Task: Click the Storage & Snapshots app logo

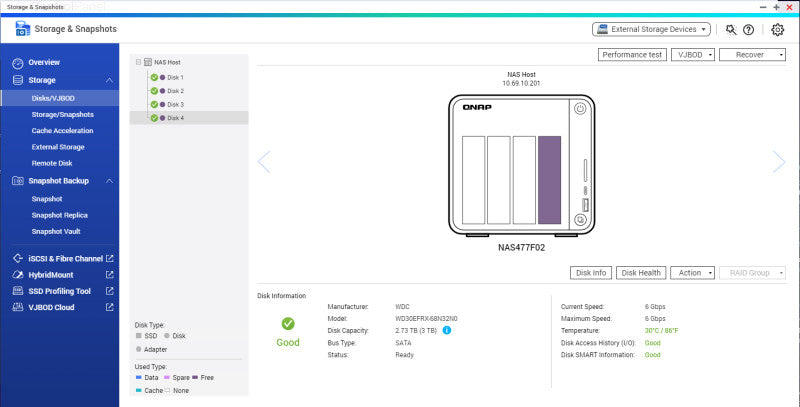Action: [x=23, y=29]
